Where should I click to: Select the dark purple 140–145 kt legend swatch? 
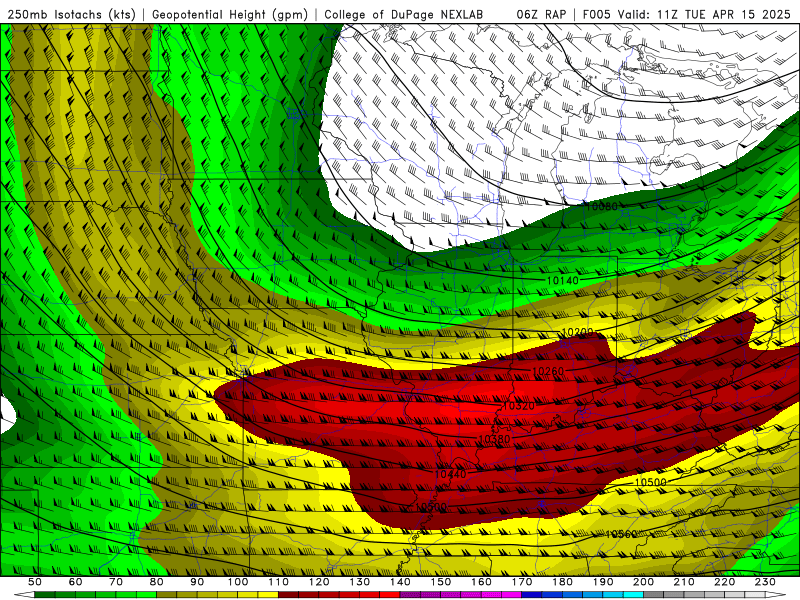410,594
